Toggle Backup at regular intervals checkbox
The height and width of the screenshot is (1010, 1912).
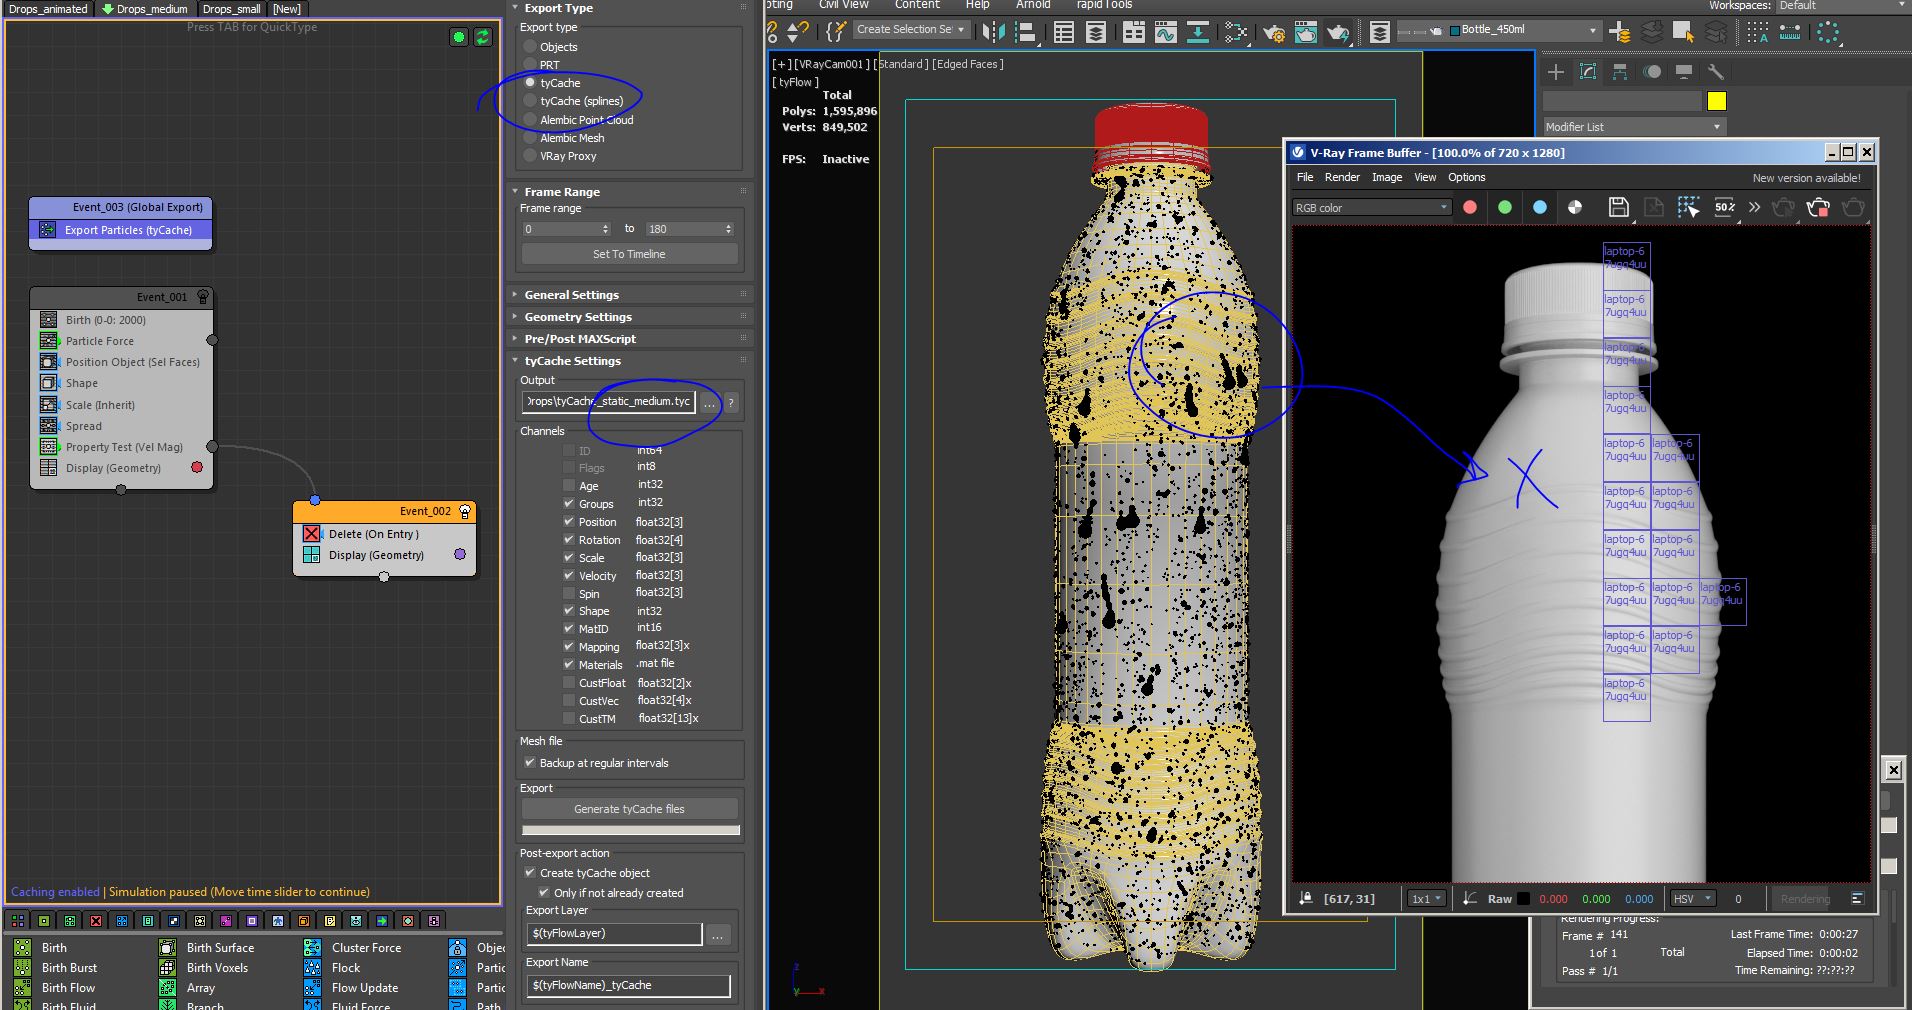coord(530,762)
